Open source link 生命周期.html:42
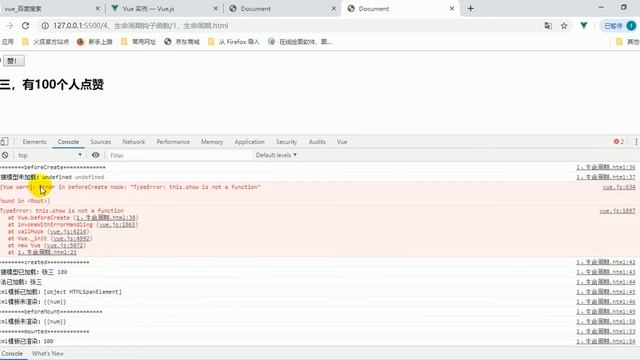The width and height of the screenshot is (640, 360). click(606, 262)
